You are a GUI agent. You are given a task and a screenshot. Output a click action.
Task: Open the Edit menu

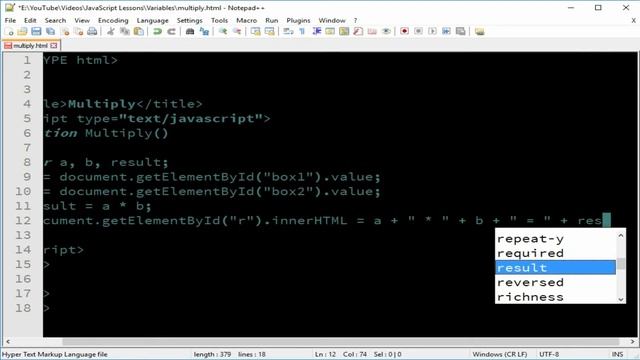coord(30,20)
